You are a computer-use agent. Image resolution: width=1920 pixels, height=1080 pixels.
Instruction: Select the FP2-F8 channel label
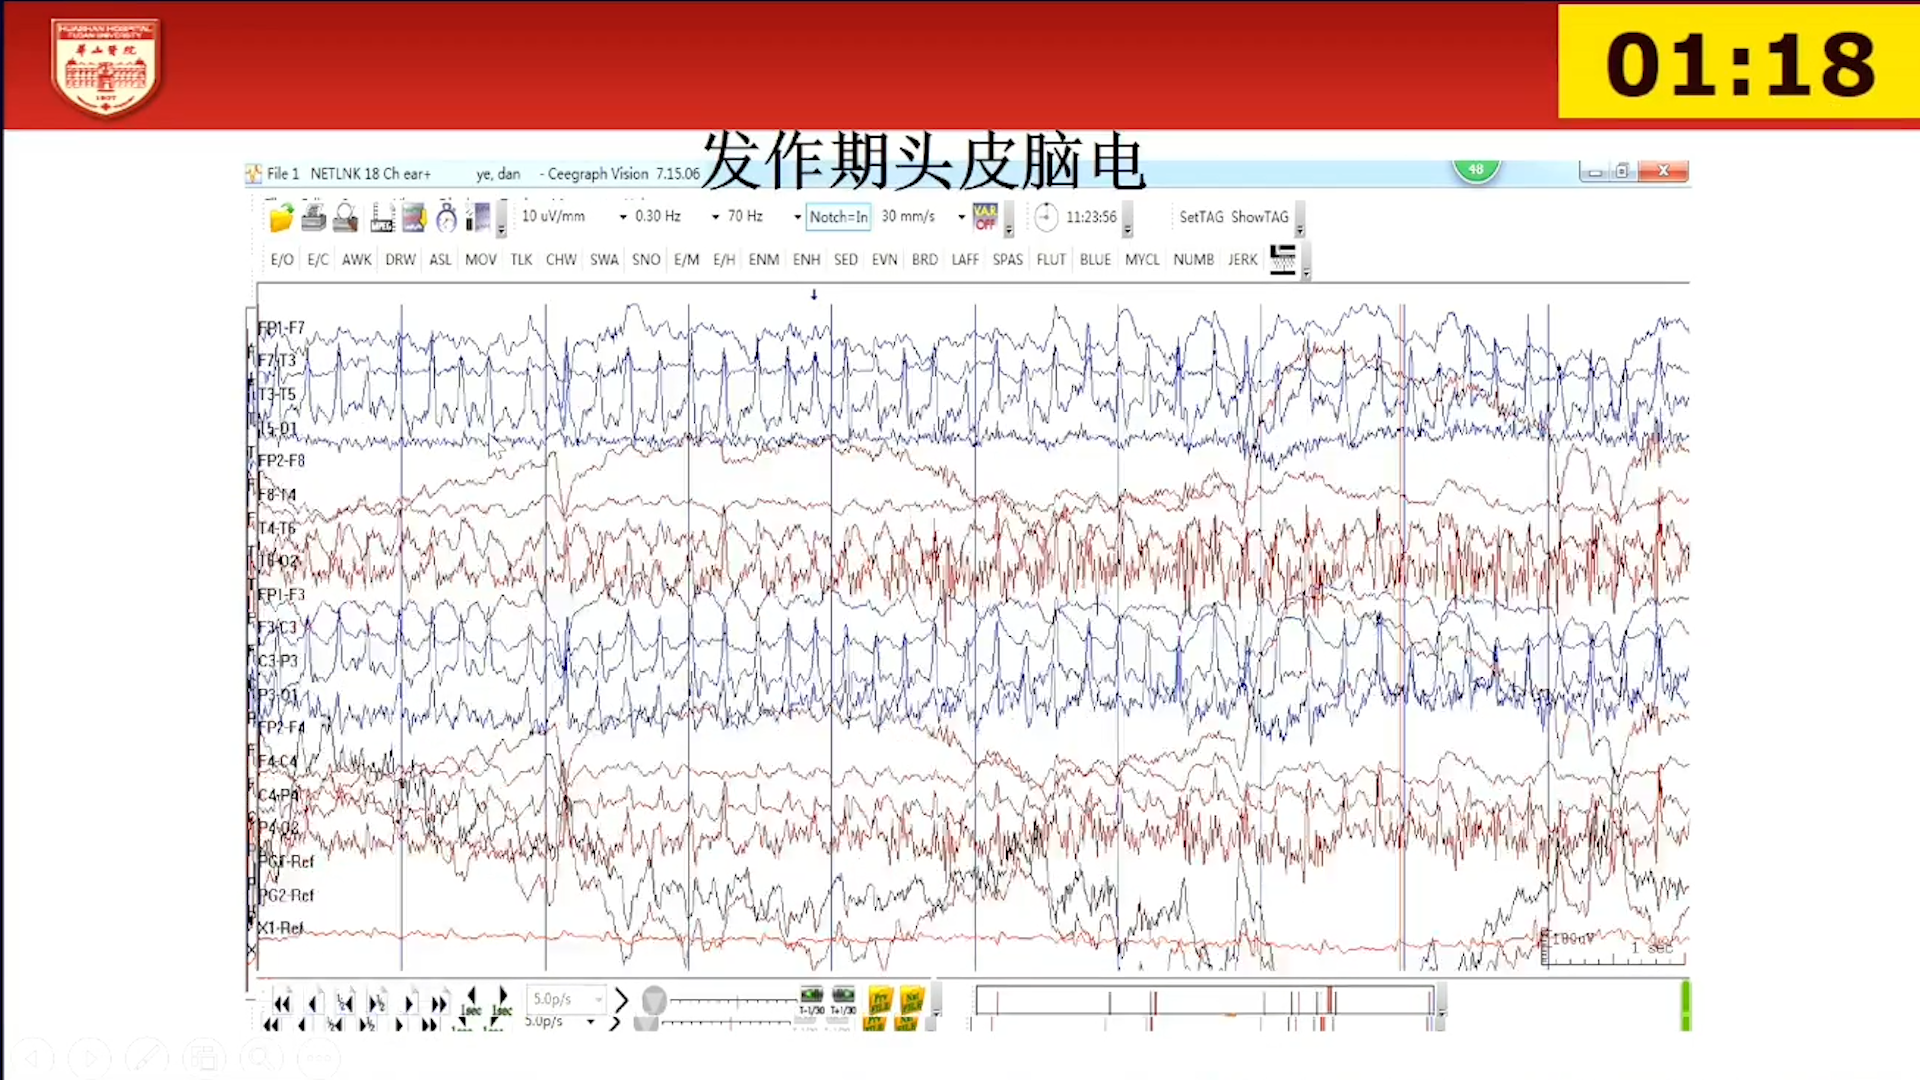coord(281,461)
